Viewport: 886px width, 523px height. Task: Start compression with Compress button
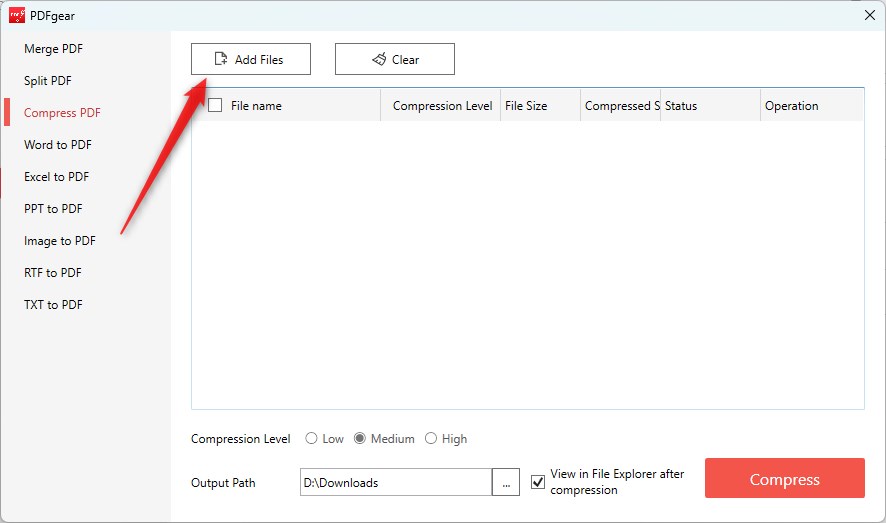pos(785,478)
